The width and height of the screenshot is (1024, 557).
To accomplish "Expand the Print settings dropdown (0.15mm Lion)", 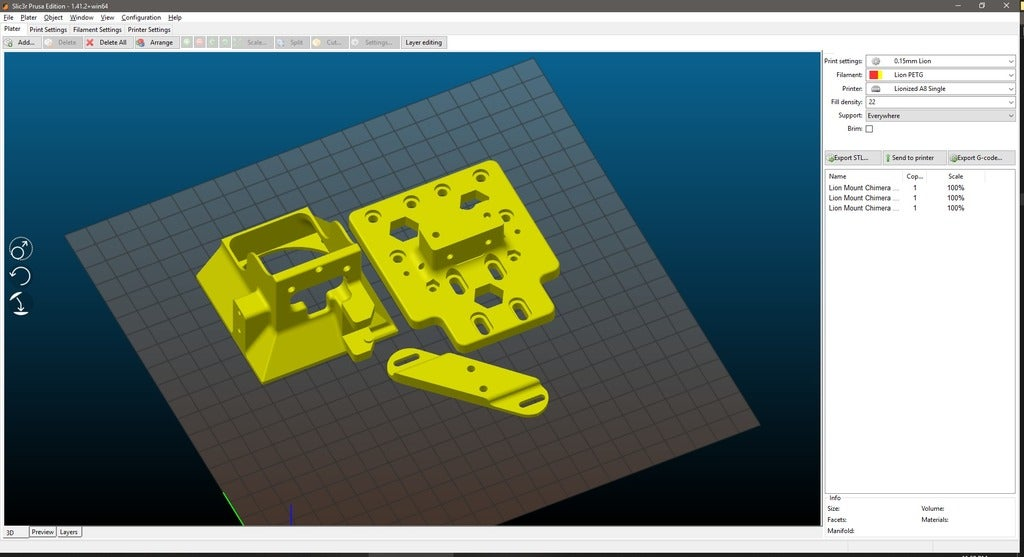I will click(940, 61).
